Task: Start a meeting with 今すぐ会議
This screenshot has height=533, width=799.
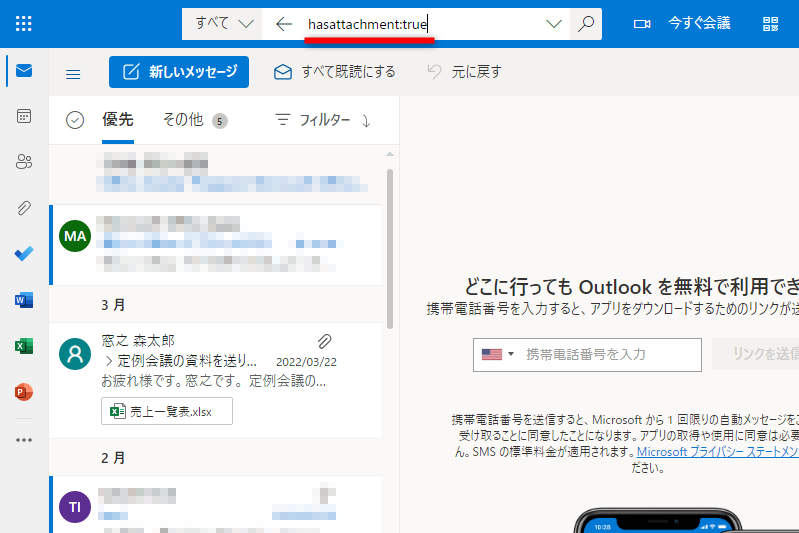Action: [x=699, y=23]
